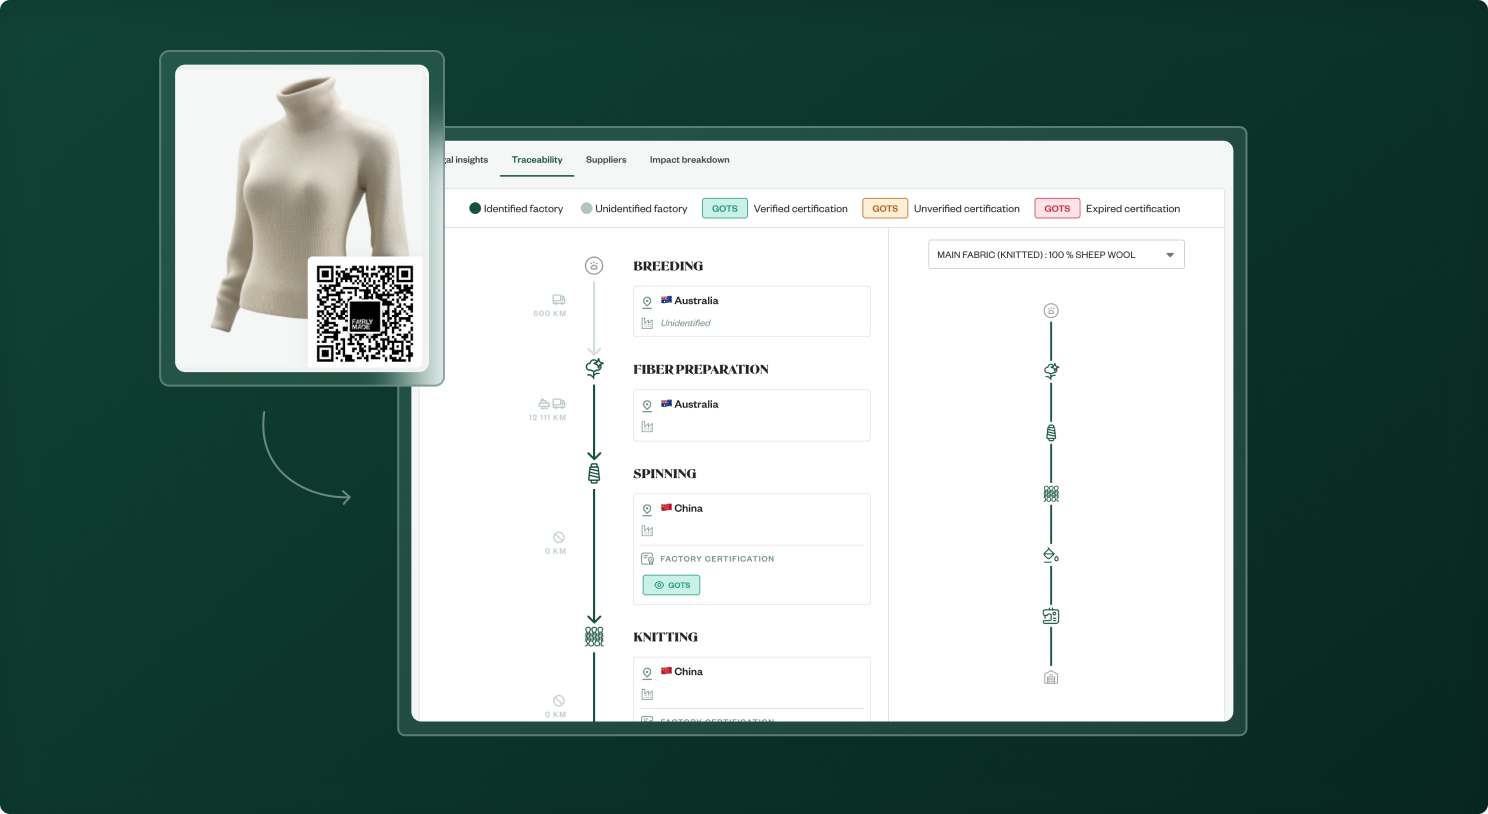The image size is (1488, 814).
Task: Click China in the Knitting card
Action: click(x=688, y=672)
